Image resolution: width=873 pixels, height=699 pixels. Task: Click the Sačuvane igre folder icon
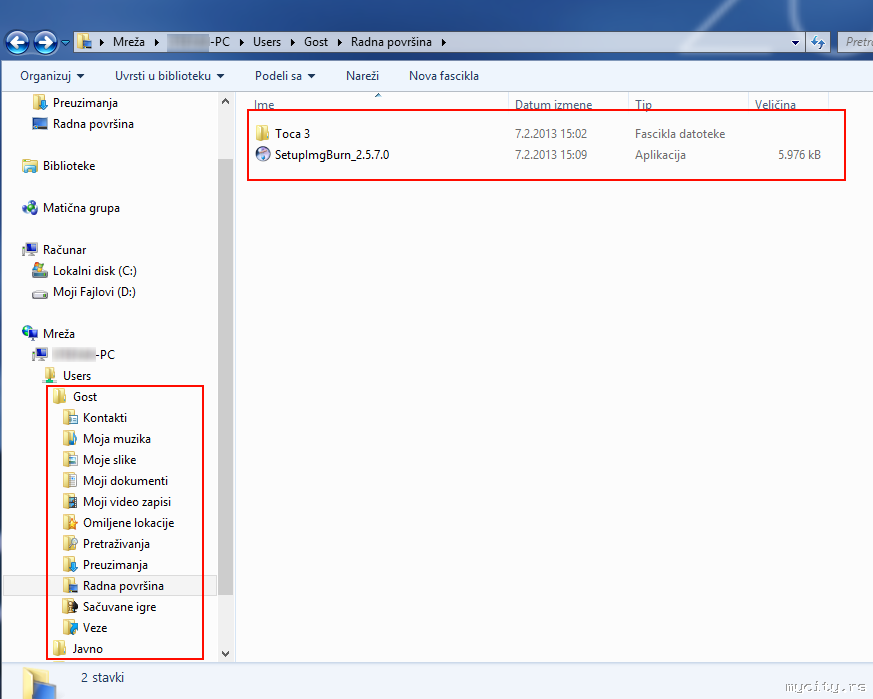70,607
